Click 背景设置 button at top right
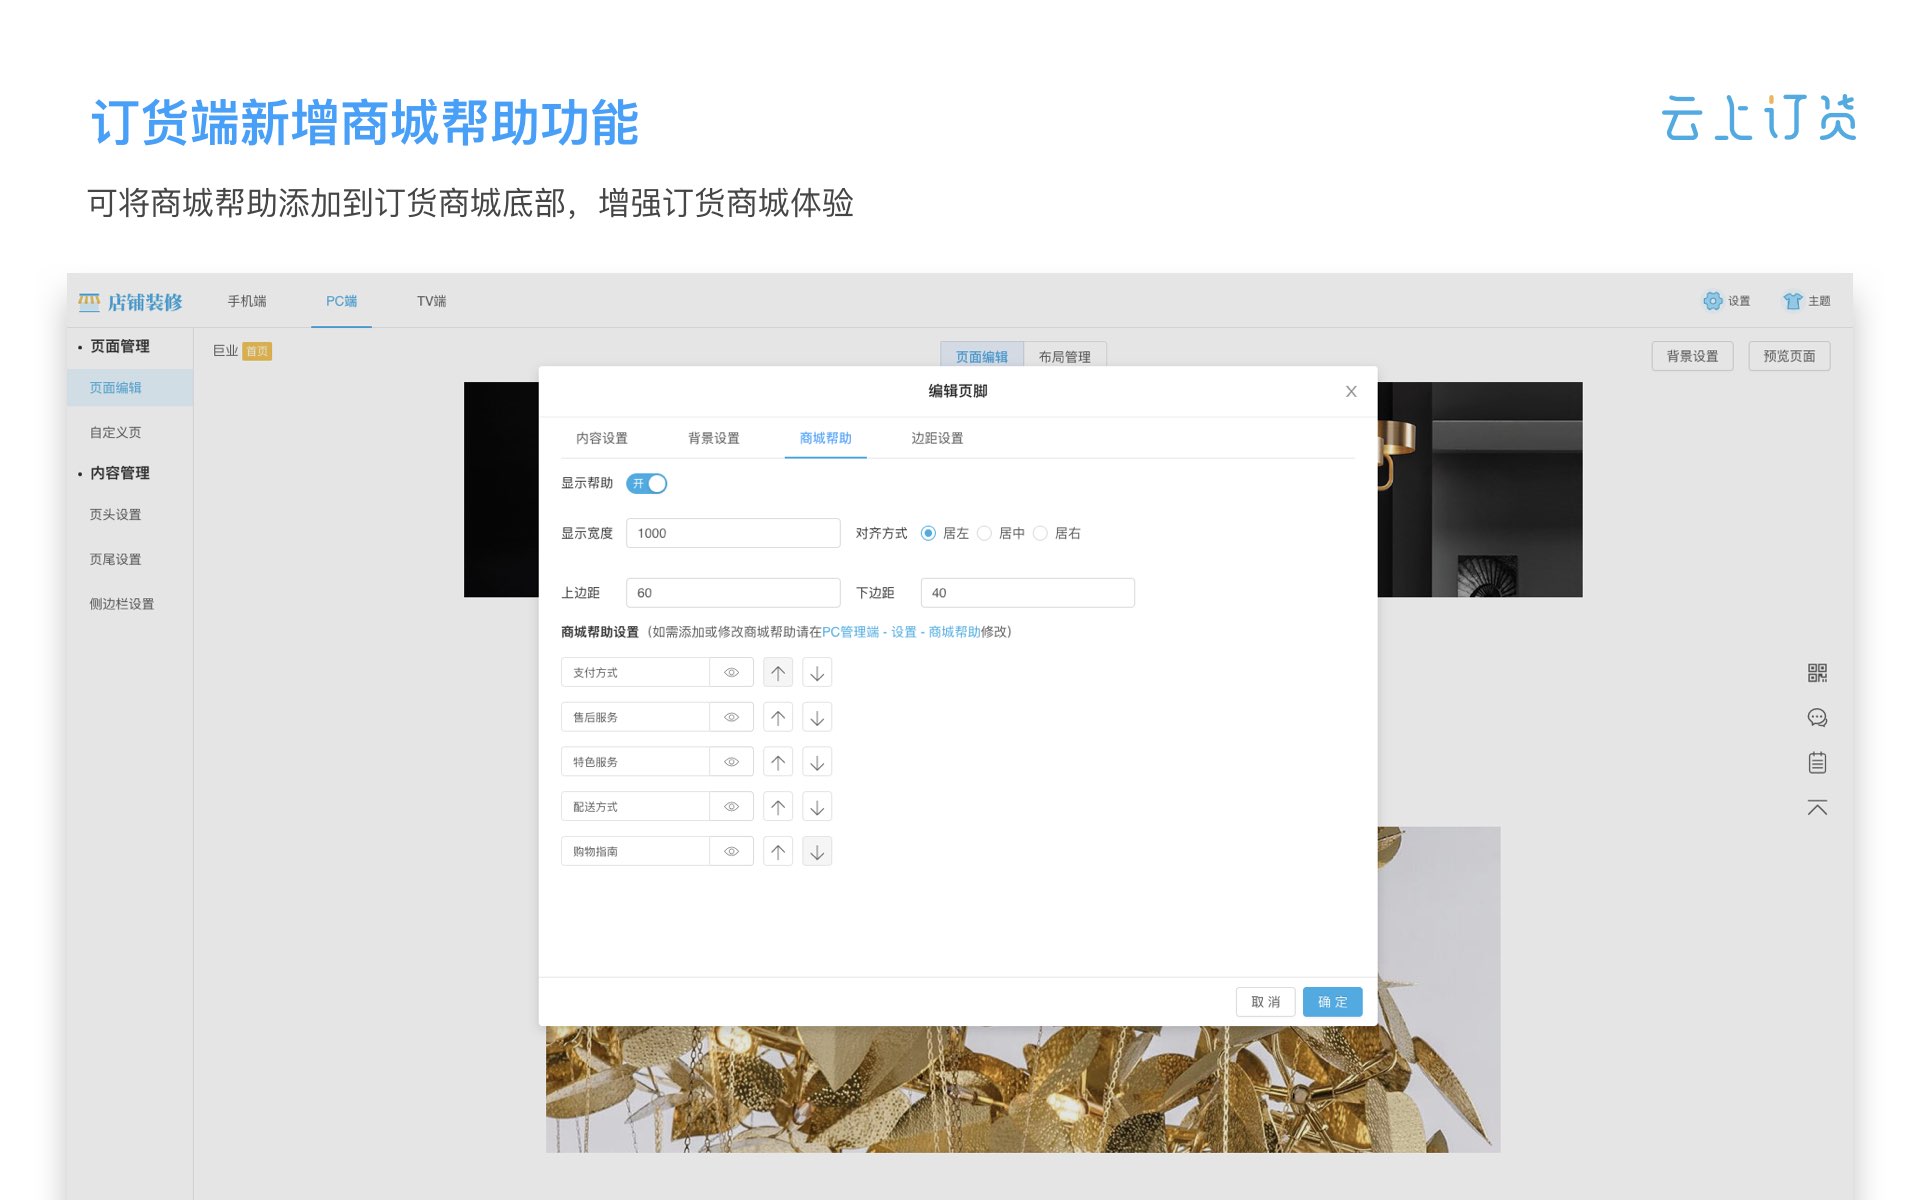The image size is (1920, 1200). (x=1692, y=356)
